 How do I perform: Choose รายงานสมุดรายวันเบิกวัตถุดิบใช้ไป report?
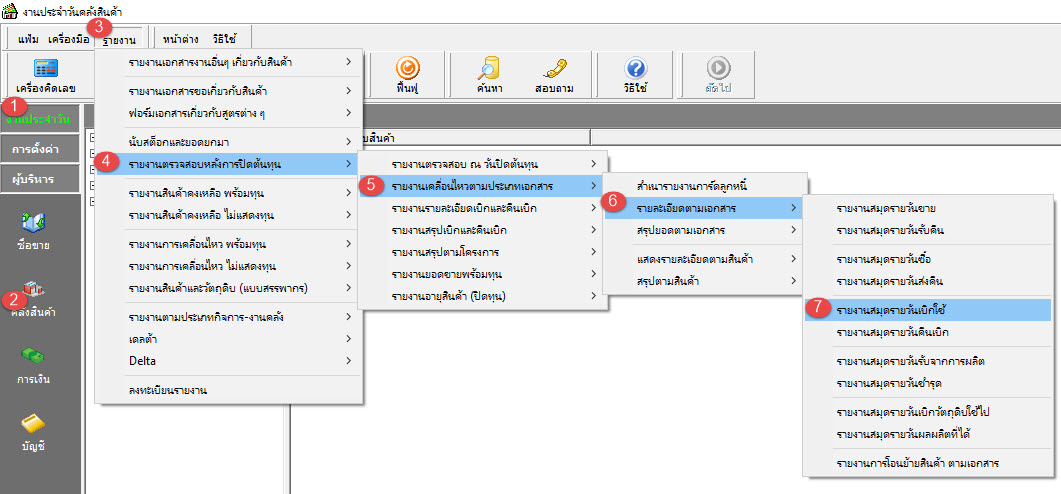[x=928, y=411]
